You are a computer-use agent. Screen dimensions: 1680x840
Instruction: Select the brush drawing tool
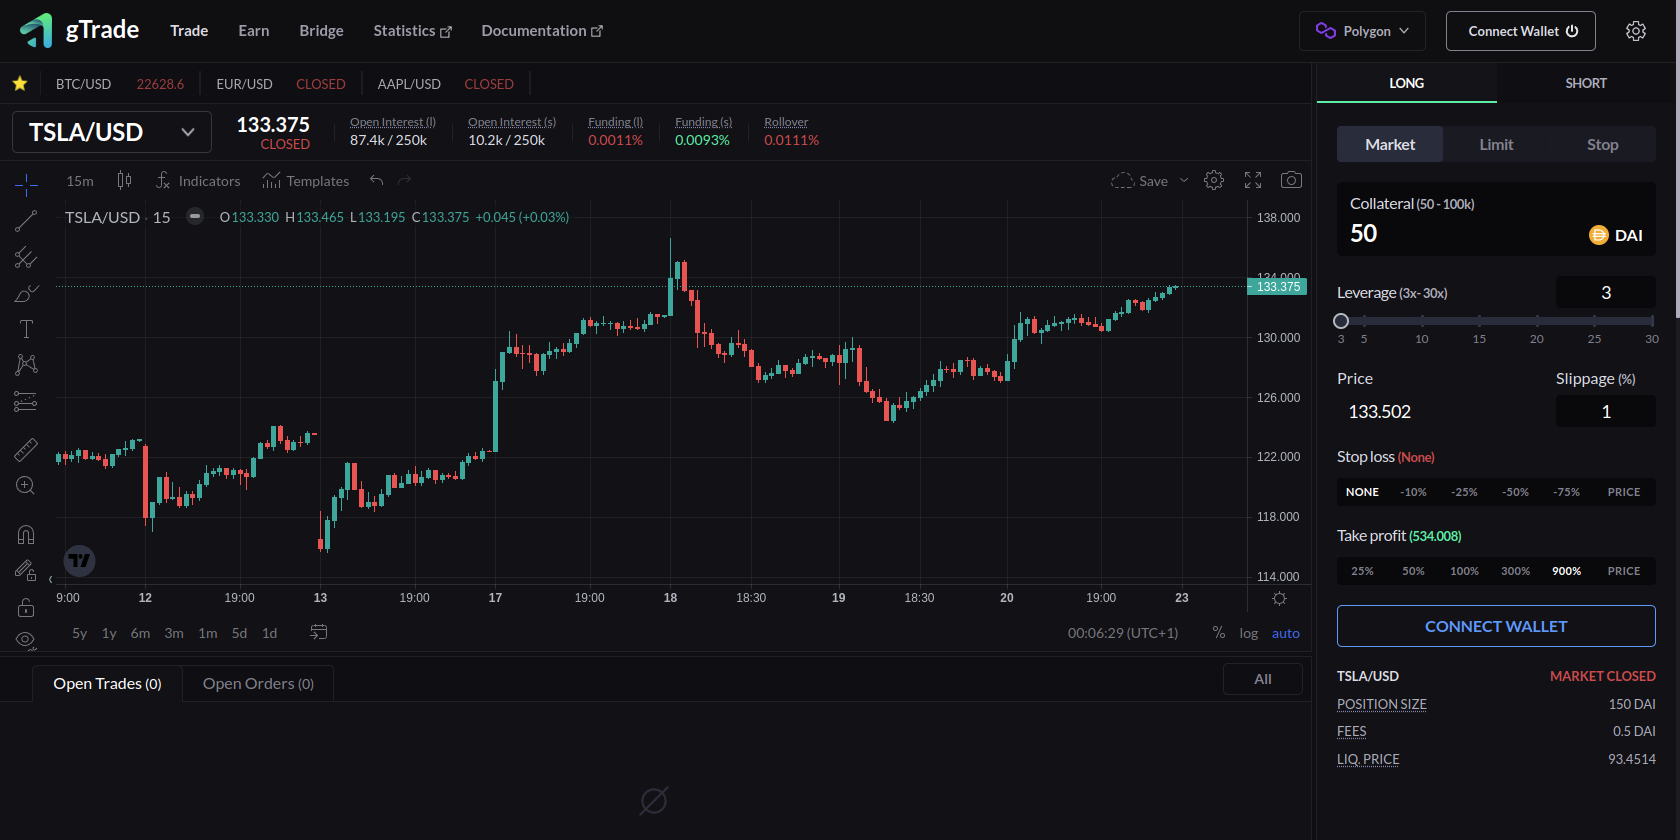click(x=26, y=294)
